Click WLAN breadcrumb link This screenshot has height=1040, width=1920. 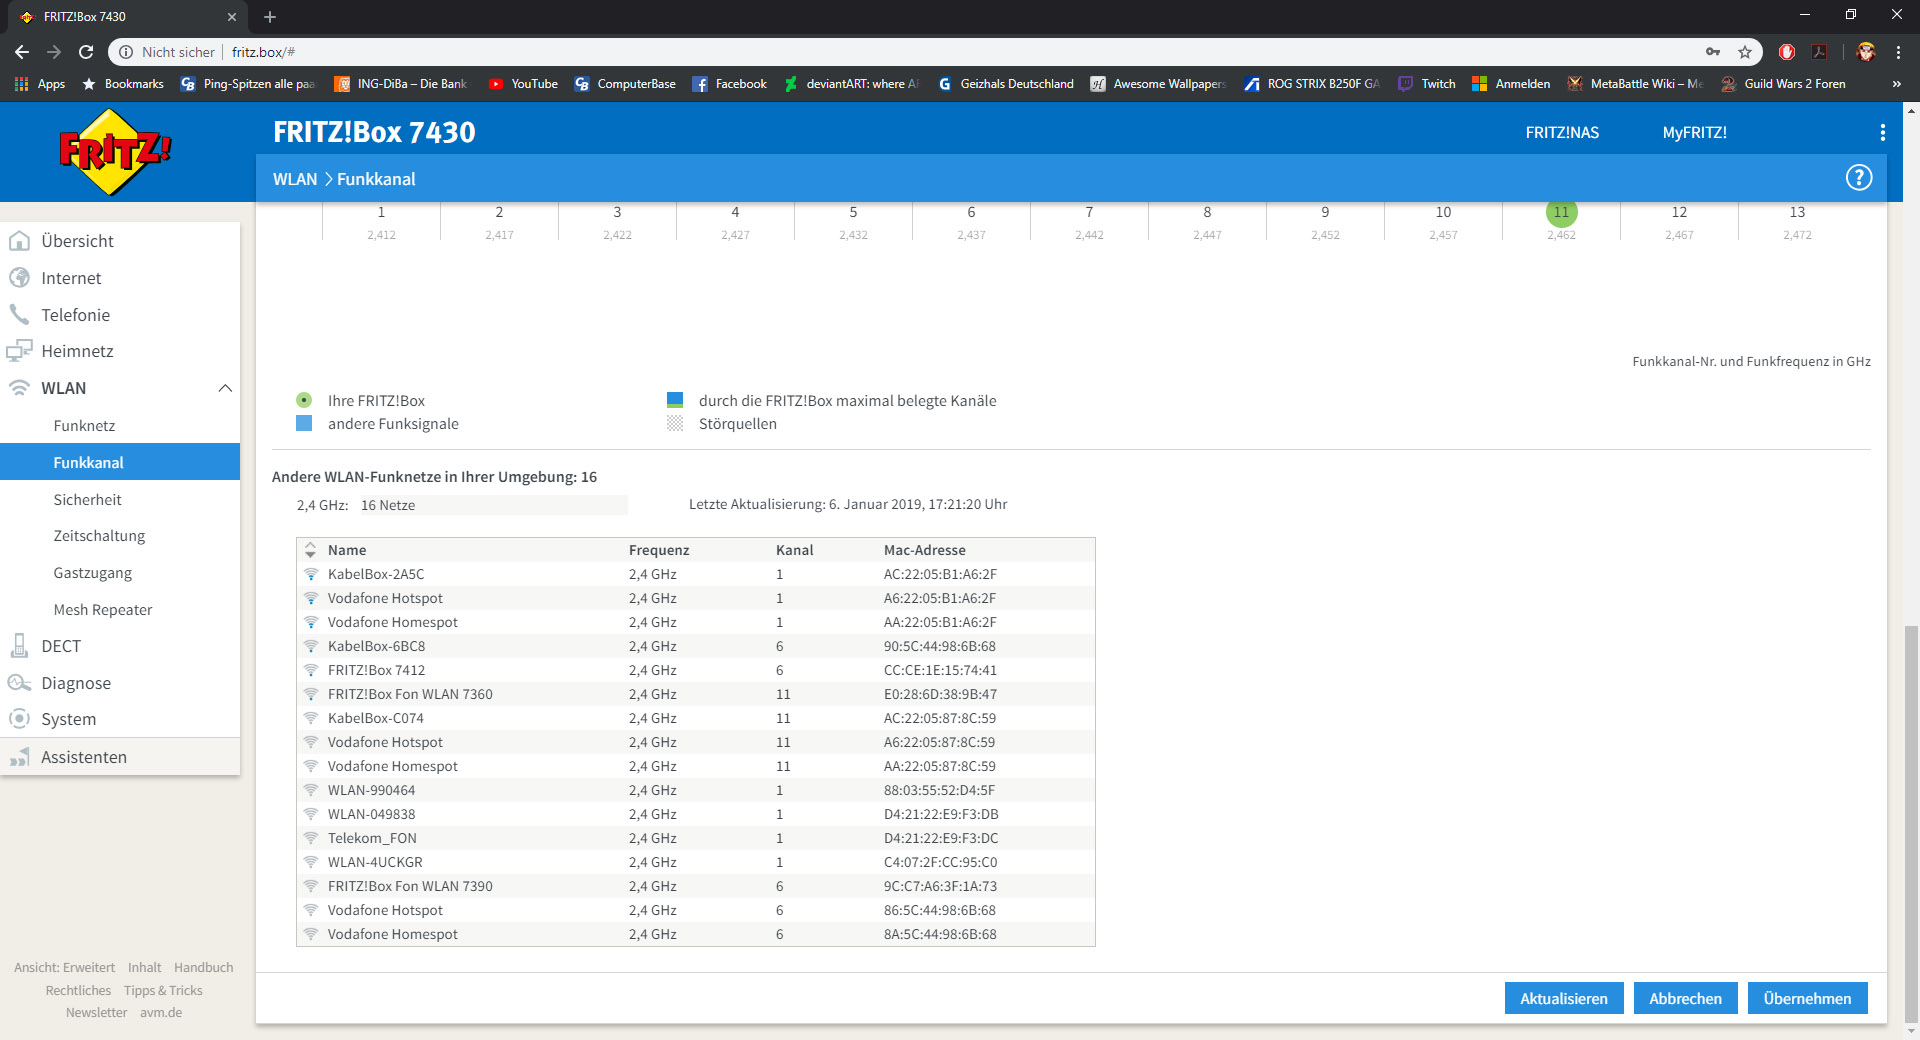(x=295, y=179)
